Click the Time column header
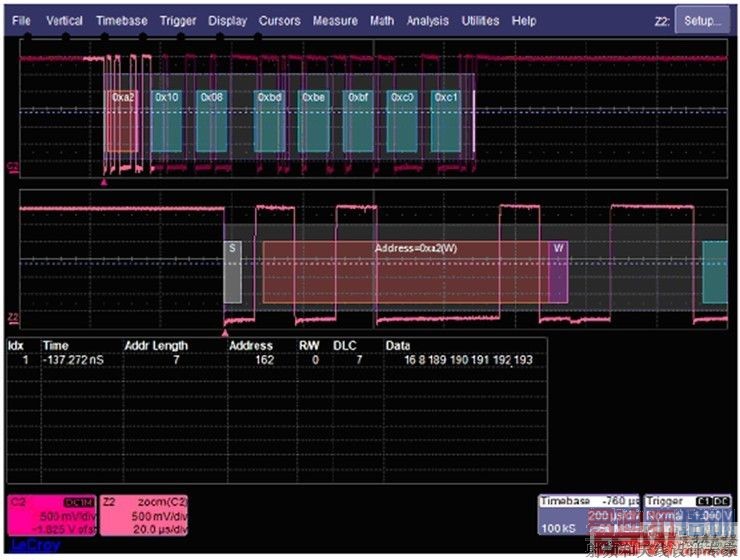Viewport: 740px width, 560px height. [56, 345]
